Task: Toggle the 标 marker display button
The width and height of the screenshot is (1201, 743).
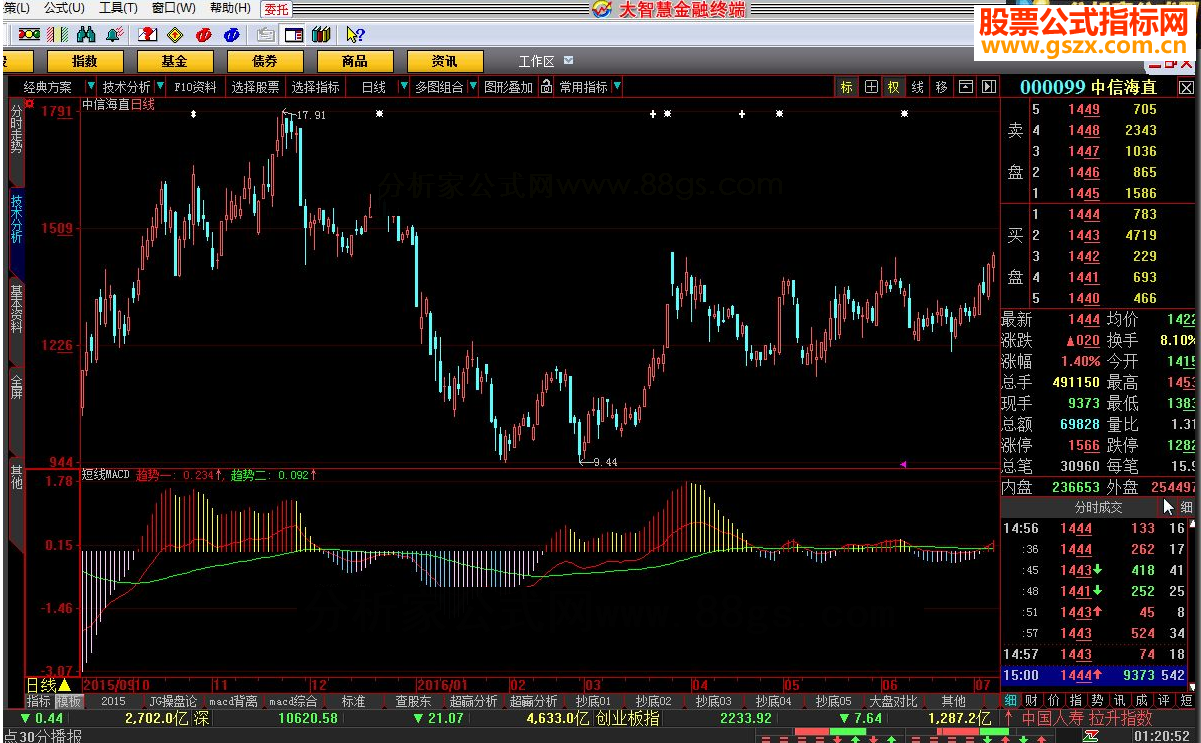Action: coord(846,87)
